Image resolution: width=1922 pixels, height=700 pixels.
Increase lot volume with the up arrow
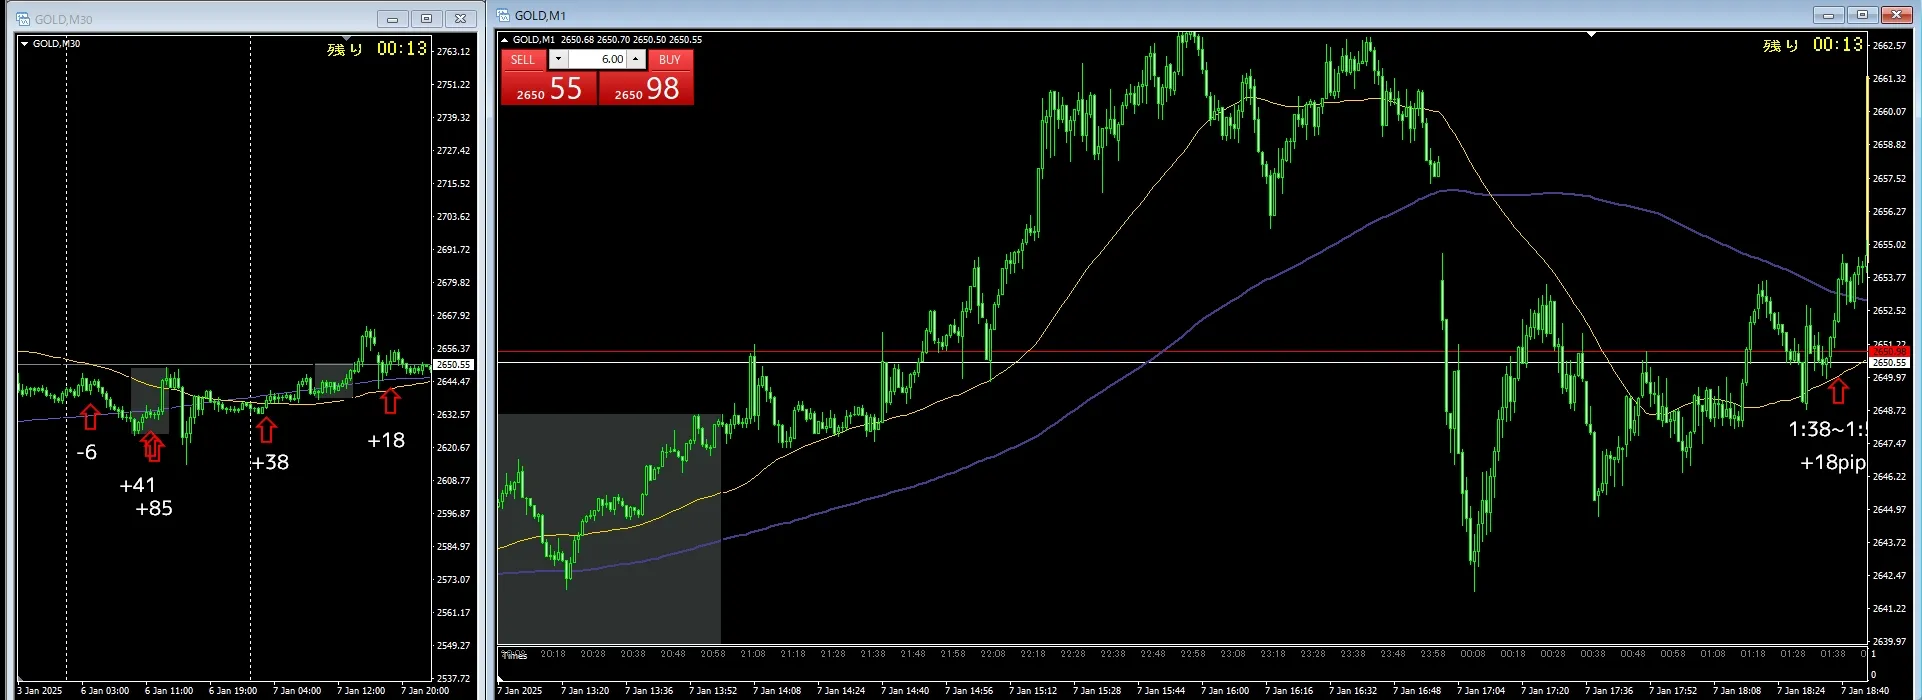pyautogui.click(x=635, y=60)
